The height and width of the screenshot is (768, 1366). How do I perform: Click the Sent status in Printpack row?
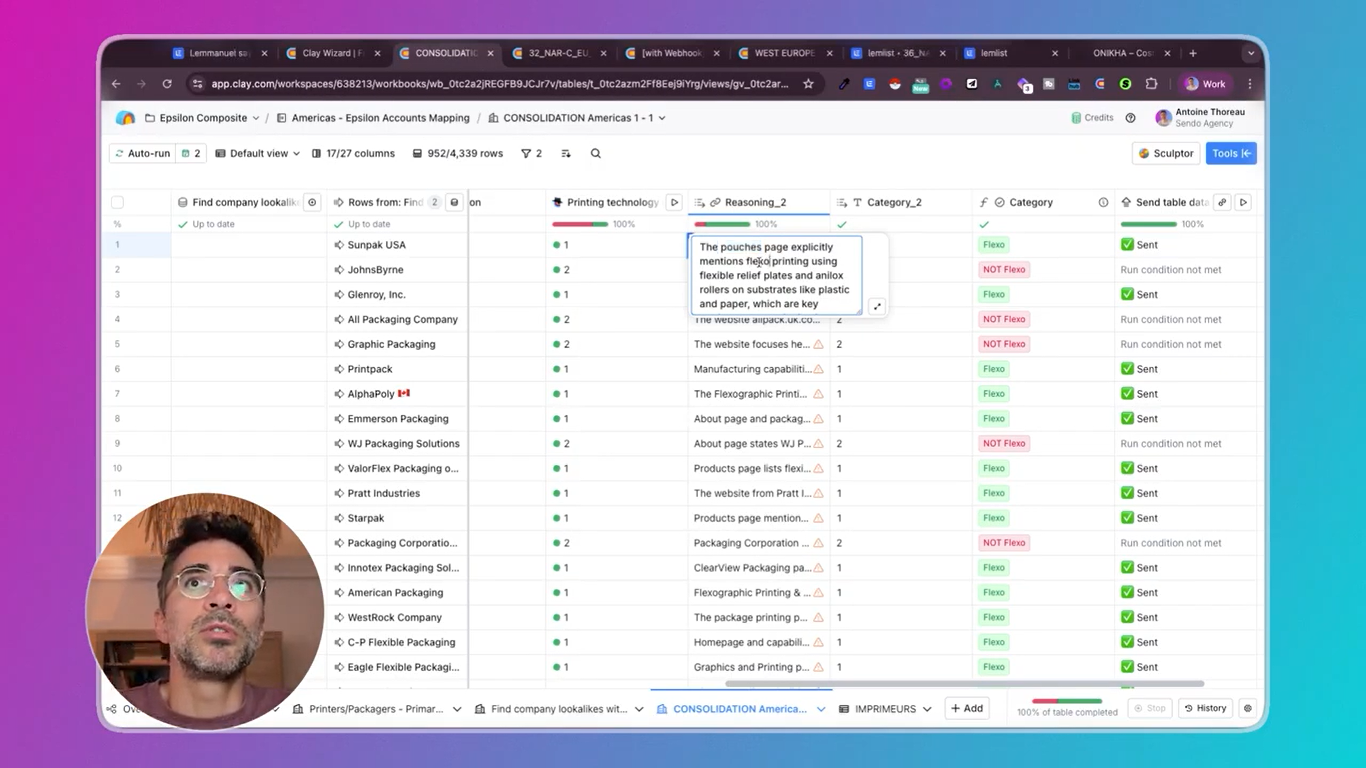pyautogui.click(x=1139, y=369)
